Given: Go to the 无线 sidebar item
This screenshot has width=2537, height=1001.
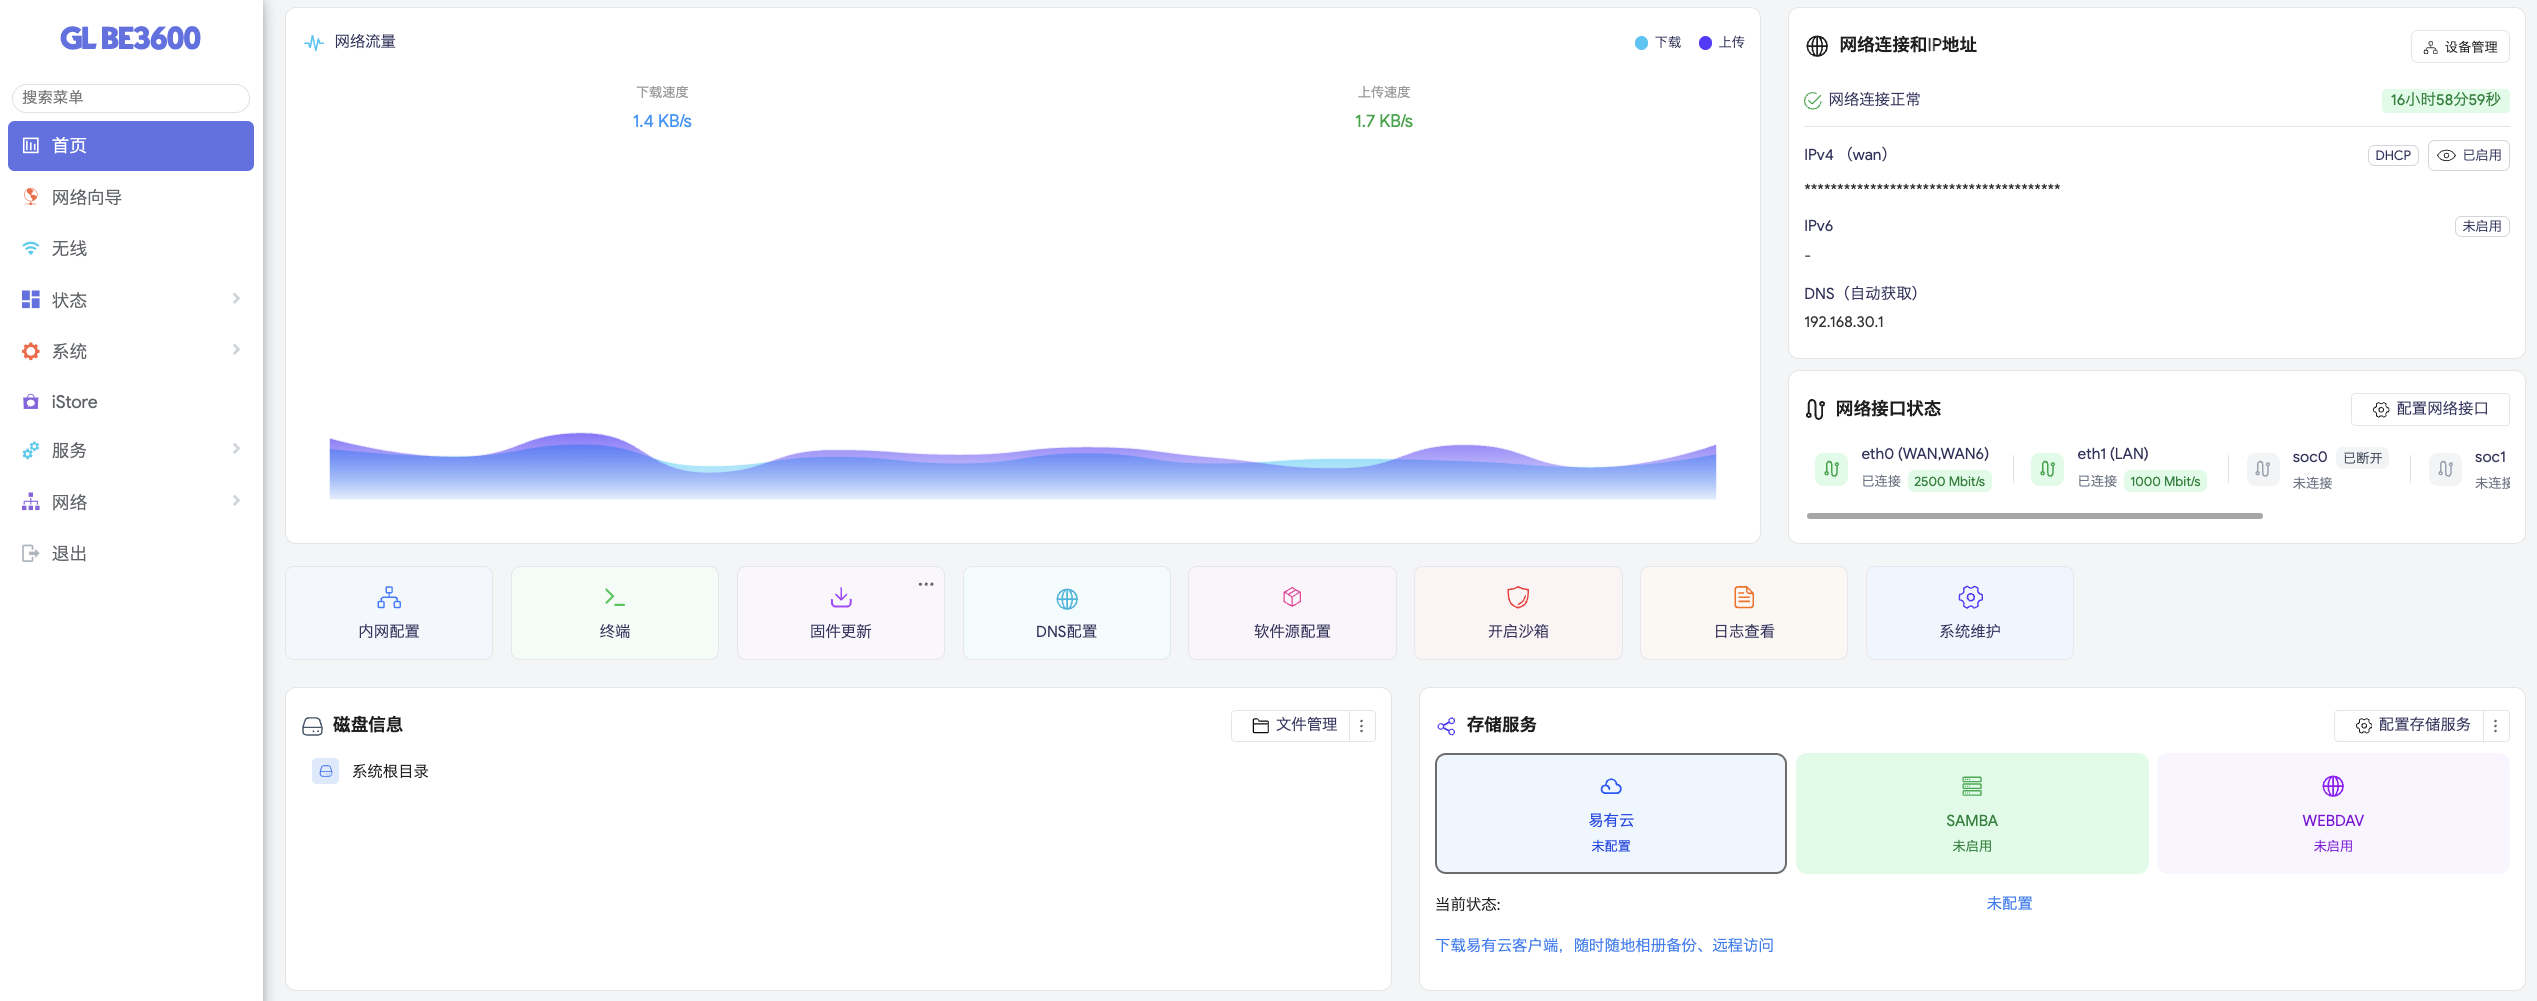Looking at the screenshot, I should (70, 249).
